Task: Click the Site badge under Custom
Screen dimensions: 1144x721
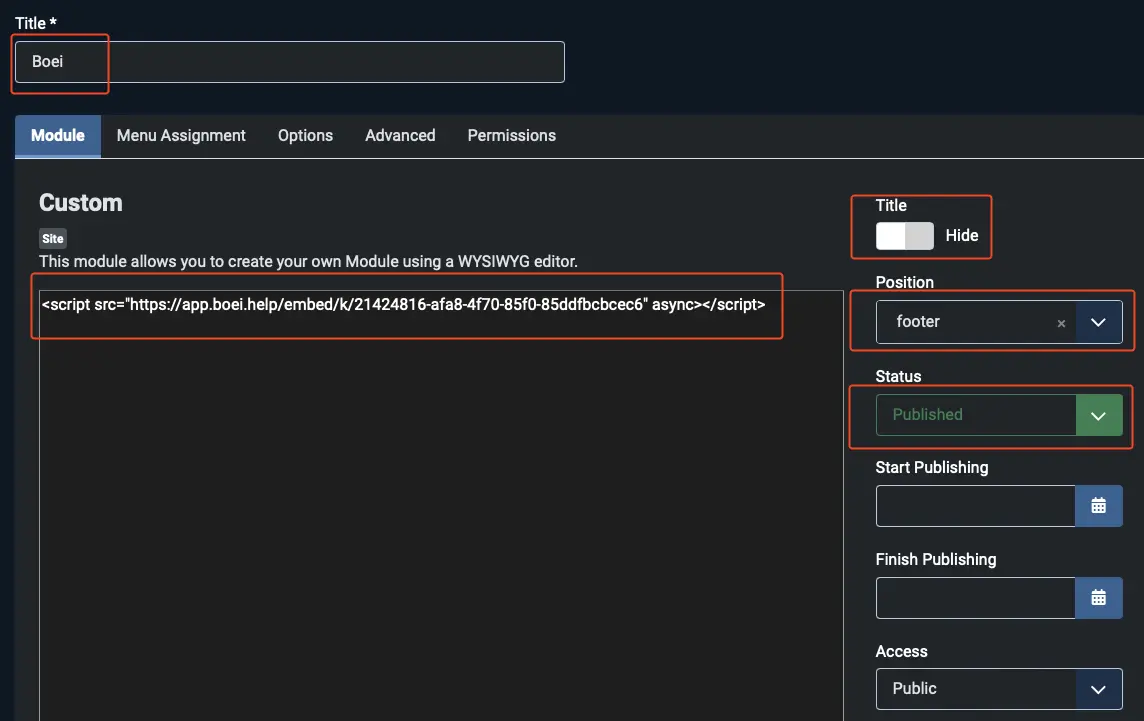Action: [52, 239]
